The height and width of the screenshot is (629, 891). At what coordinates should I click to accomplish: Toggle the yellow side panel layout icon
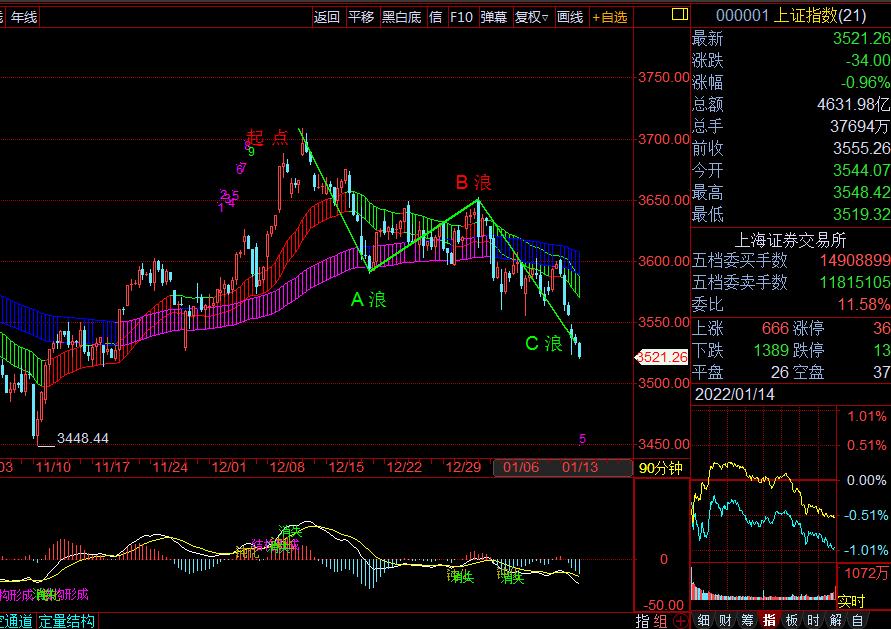coord(680,15)
